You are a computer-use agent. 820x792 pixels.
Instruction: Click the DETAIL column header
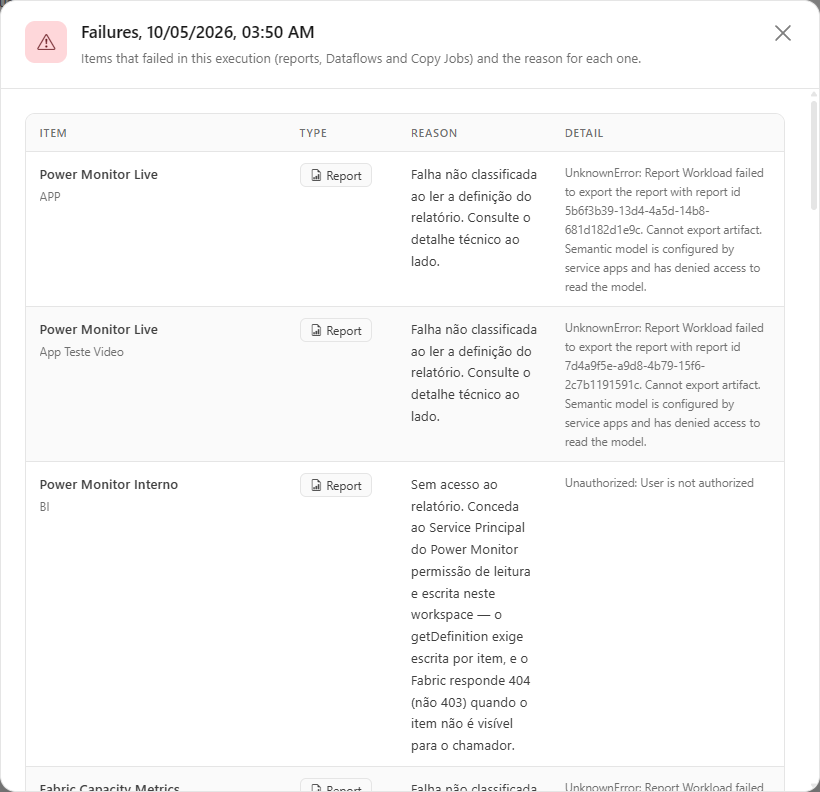[584, 133]
